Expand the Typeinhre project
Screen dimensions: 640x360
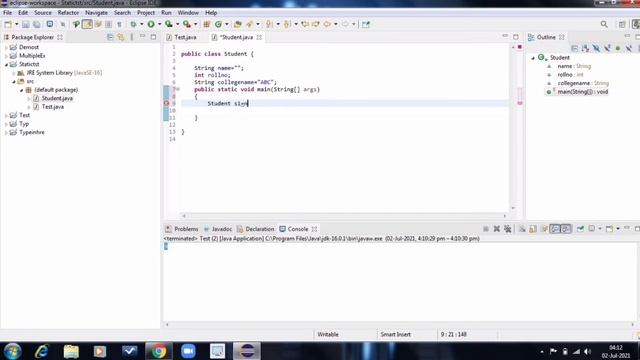6,133
